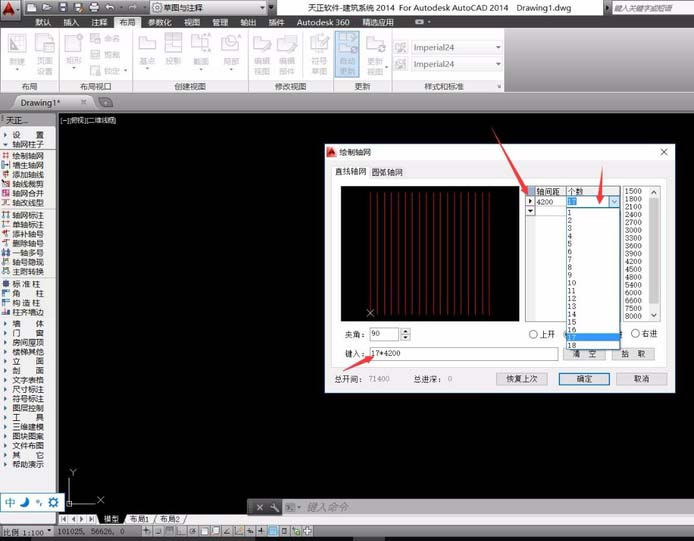Select the 上开 radio button

[534, 334]
